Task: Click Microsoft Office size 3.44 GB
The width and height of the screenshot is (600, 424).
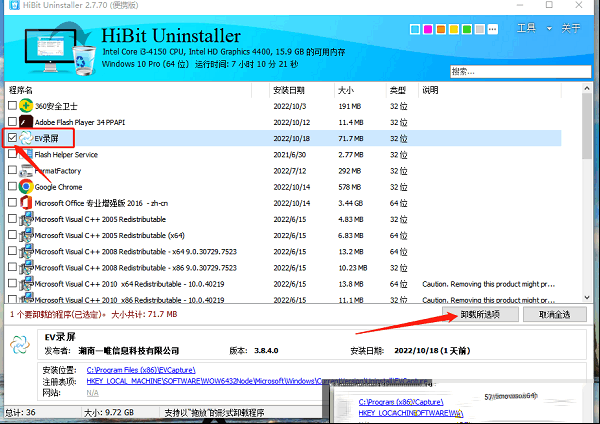Action: (351, 203)
